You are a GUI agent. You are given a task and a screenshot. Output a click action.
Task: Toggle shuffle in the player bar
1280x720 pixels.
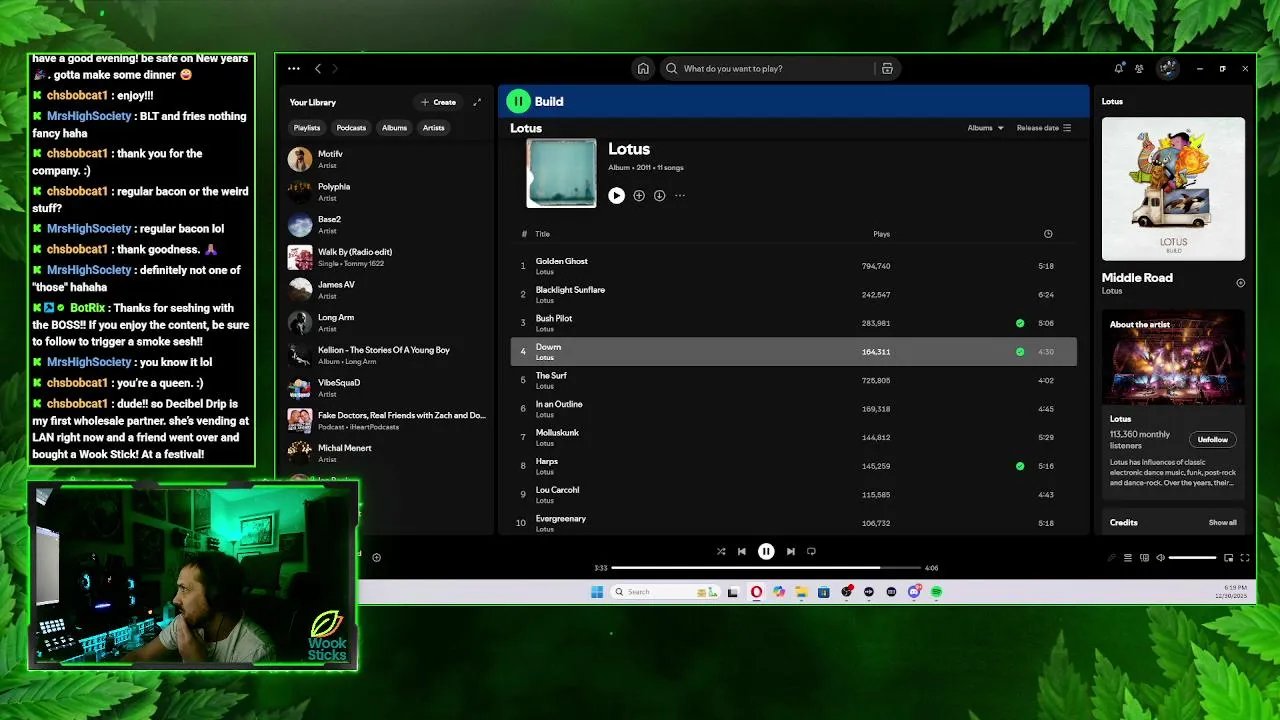coord(721,551)
